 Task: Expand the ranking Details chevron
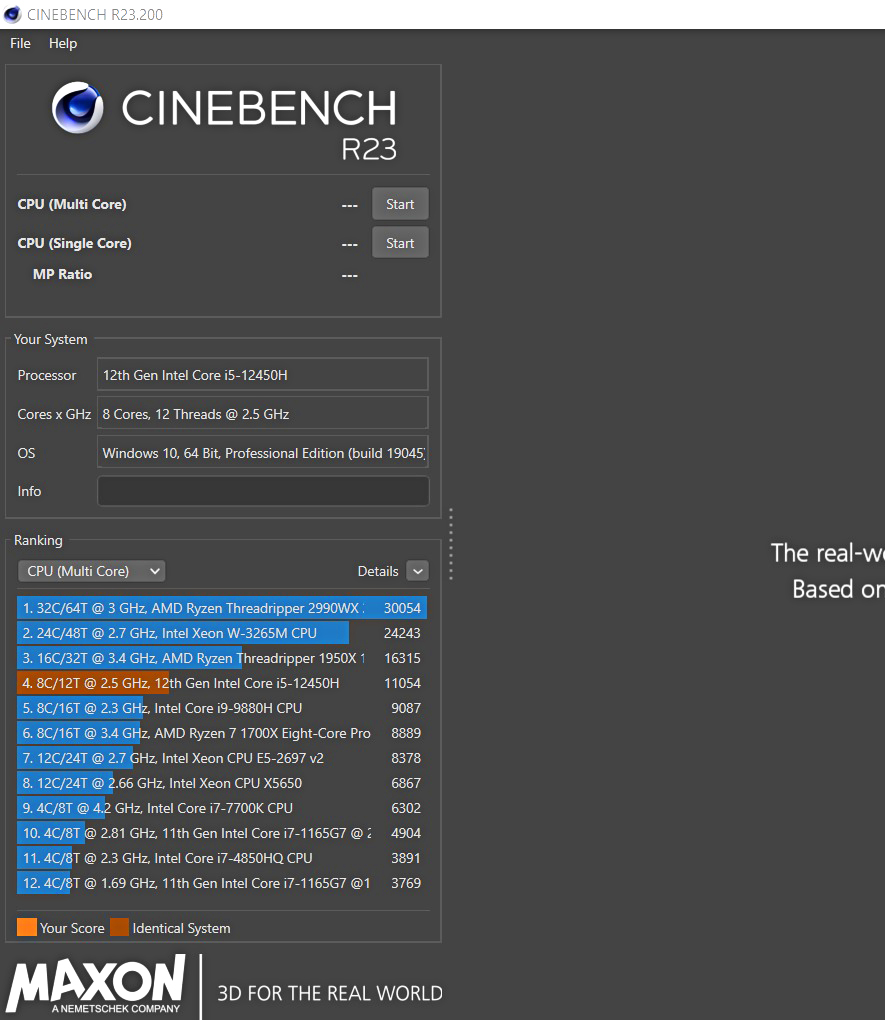tap(418, 571)
